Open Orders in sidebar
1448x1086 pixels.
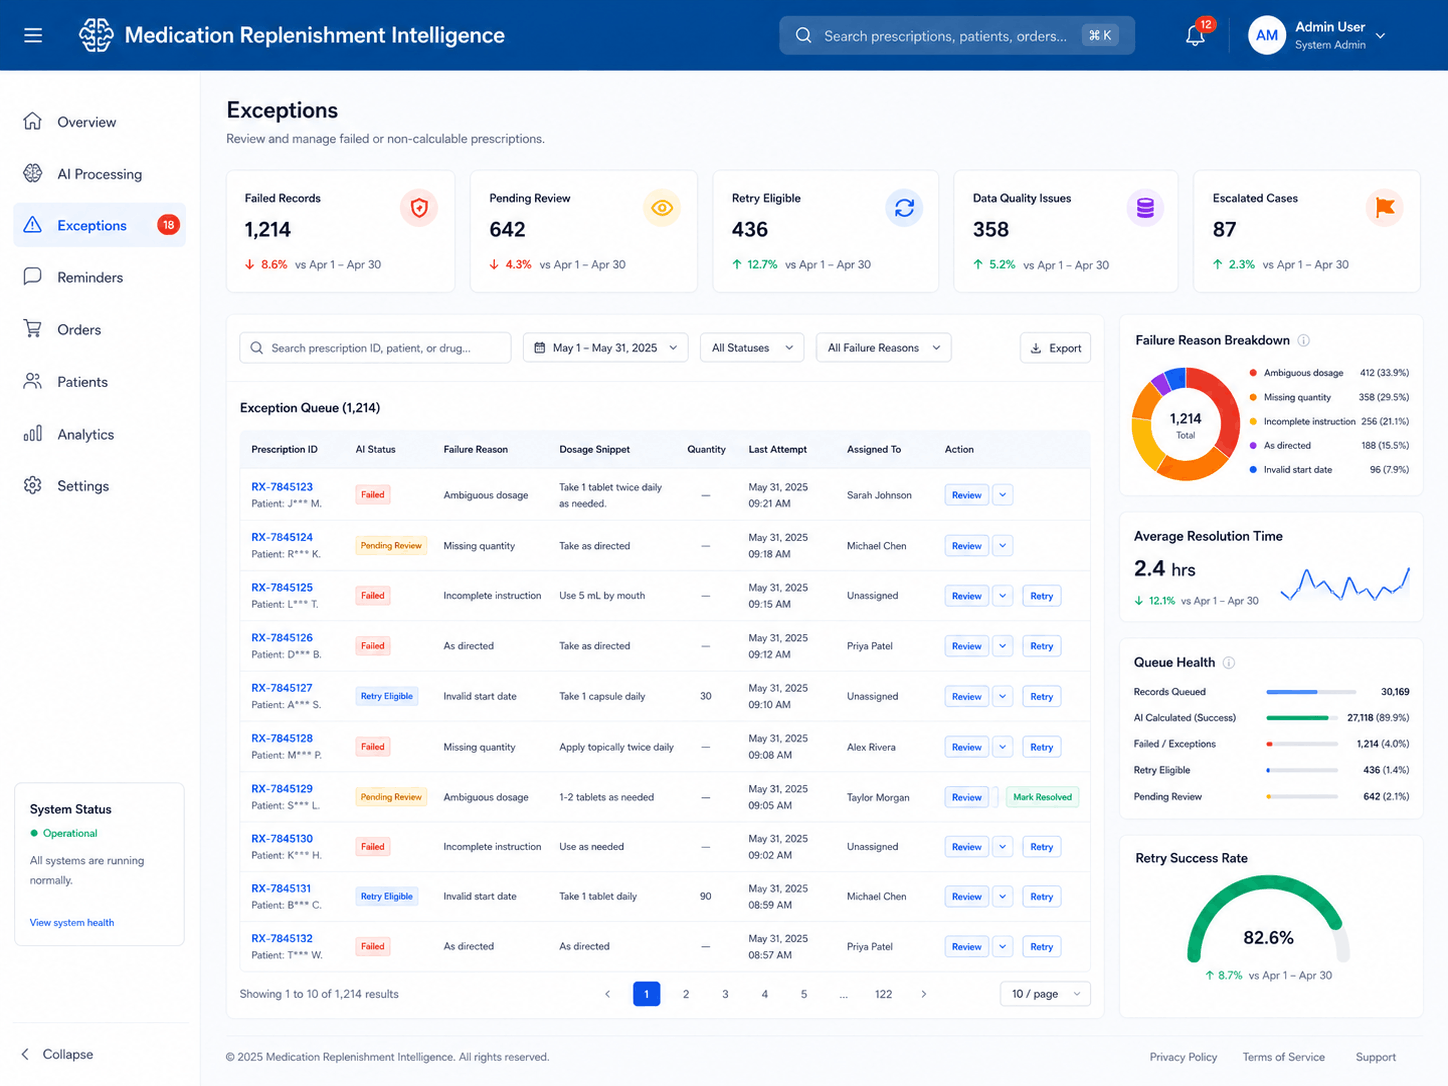(x=99, y=330)
